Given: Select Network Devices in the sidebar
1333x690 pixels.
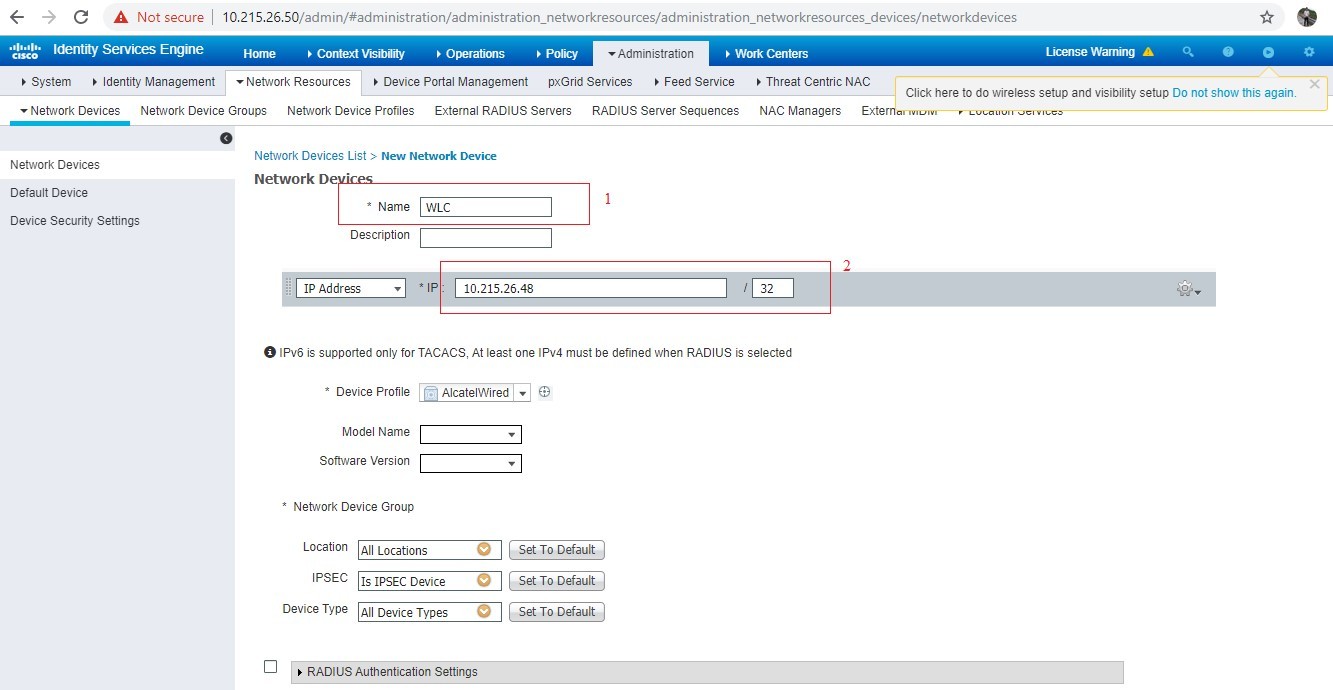Looking at the screenshot, I should 117,165.
